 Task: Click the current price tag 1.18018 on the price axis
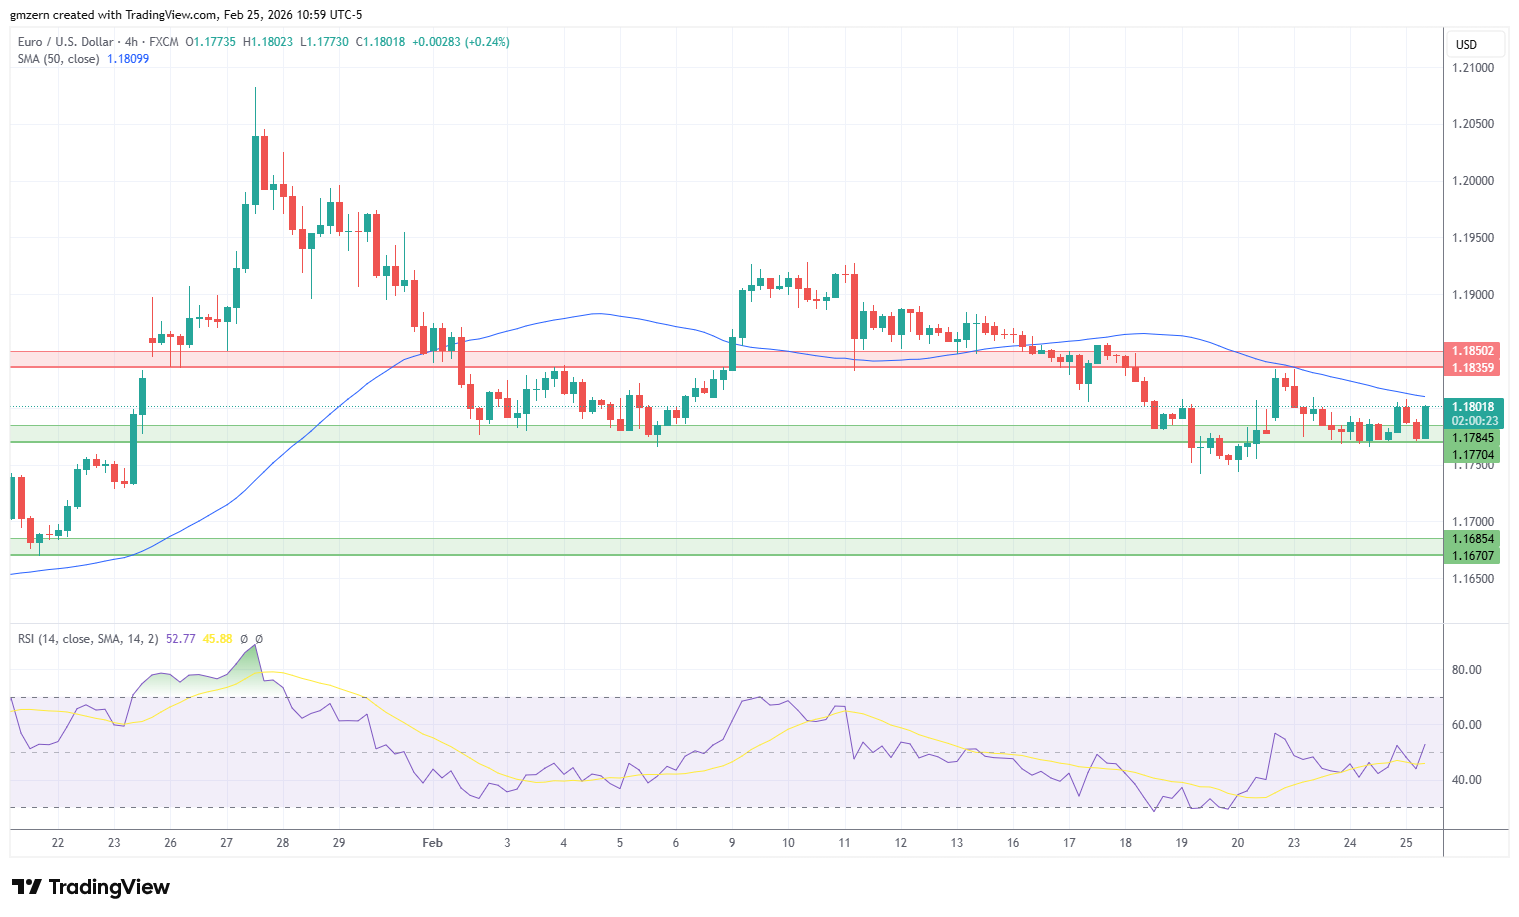[1474, 407]
